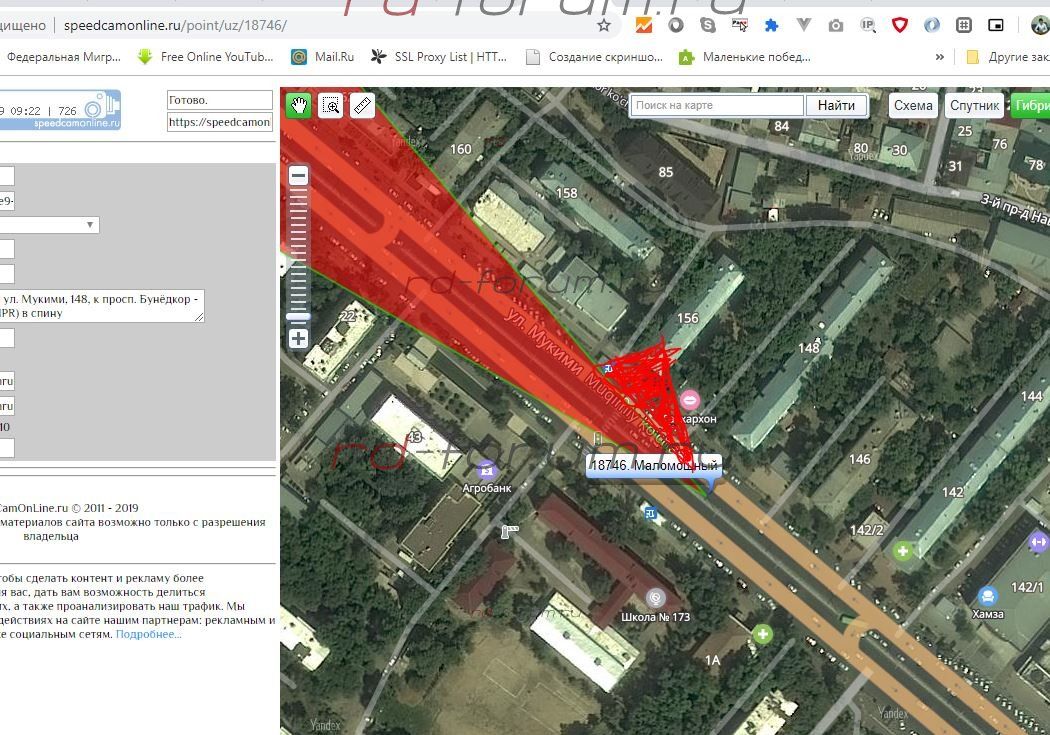Click the Найти search button

836,105
